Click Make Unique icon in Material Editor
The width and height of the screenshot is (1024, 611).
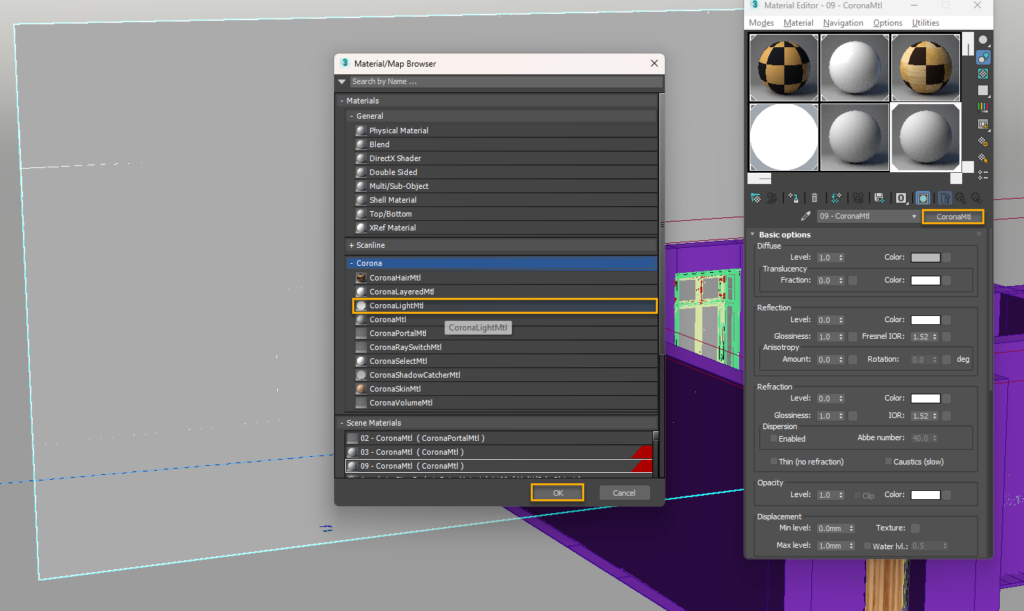coord(858,198)
